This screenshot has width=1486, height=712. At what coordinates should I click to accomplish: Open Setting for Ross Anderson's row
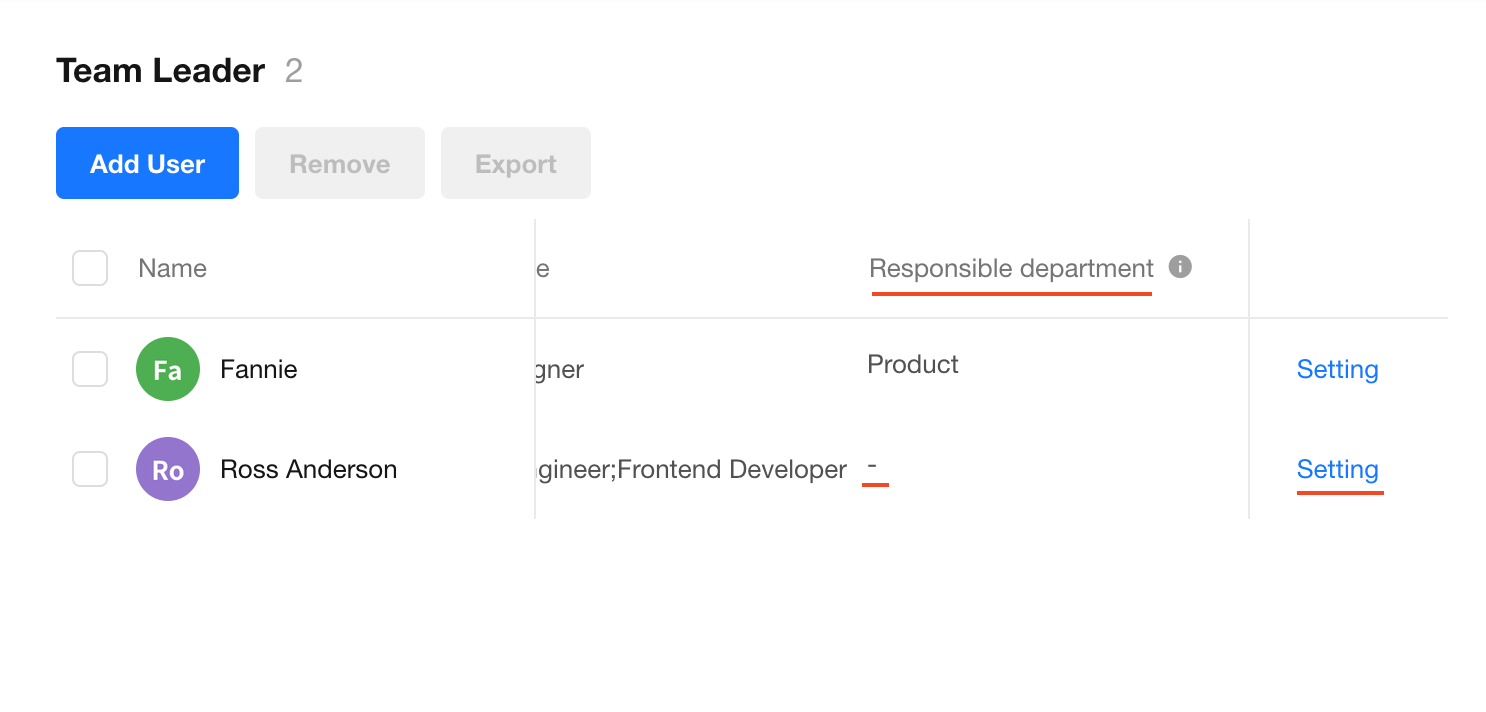click(x=1338, y=469)
